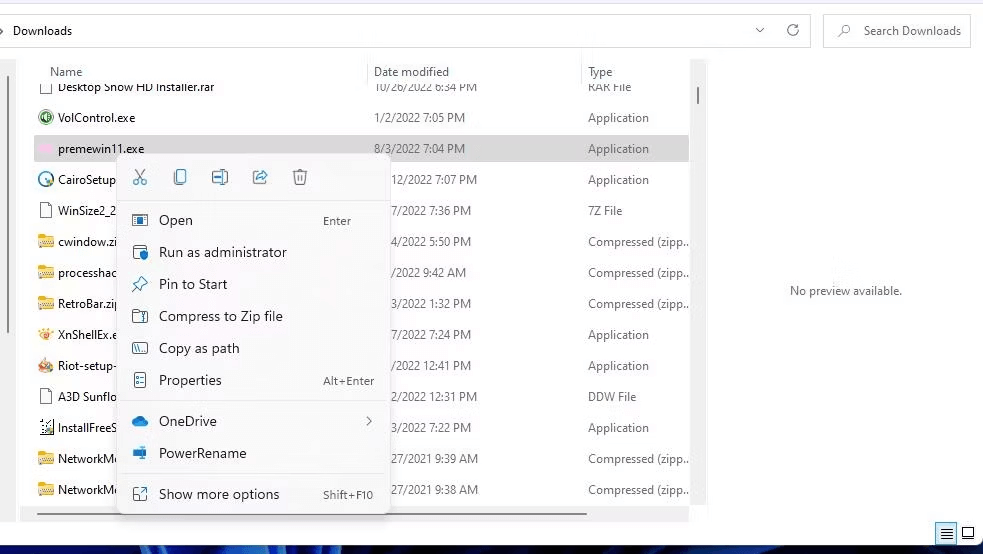Screen dimensions: 983x554
Task: Click the VolControl.exe speaker icon
Action: [46, 117]
